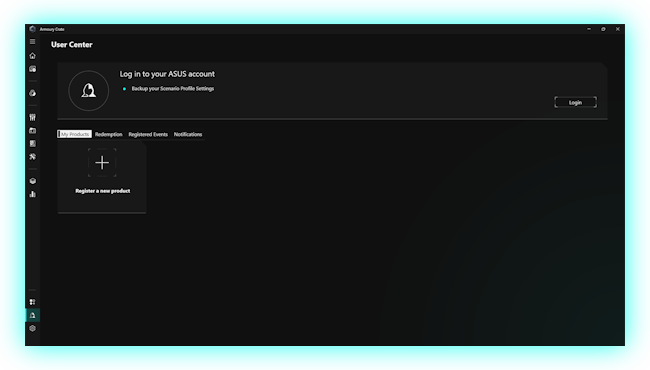The image size is (650, 370).
Task: Switch to the Redemption tab
Action: (x=109, y=134)
